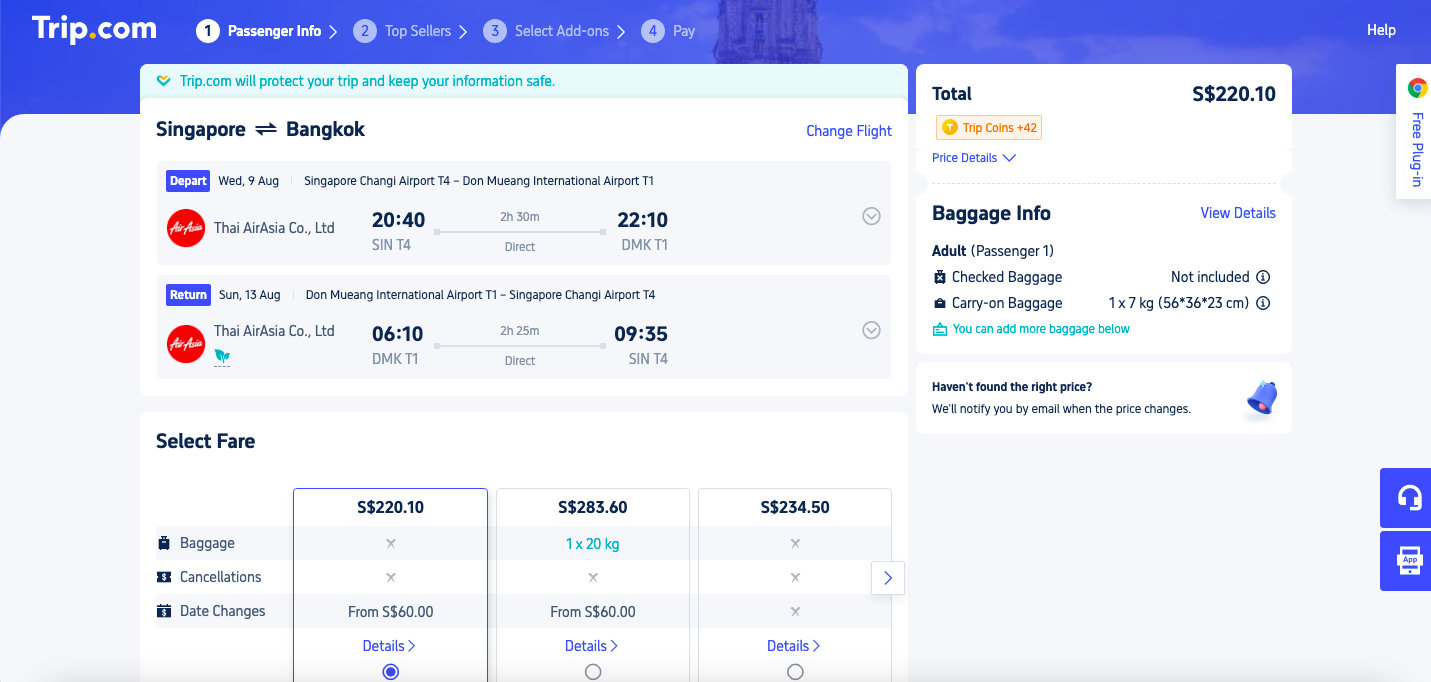
Task: Click the Select Fare heading
Action: [206, 441]
